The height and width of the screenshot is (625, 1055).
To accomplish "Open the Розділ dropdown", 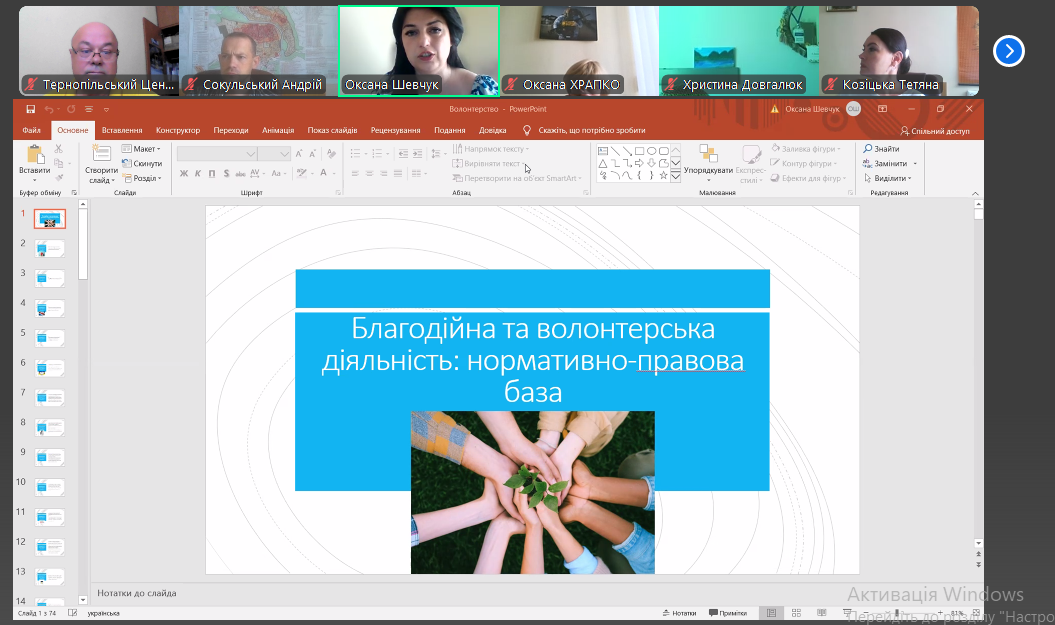I will [x=142, y=178].
